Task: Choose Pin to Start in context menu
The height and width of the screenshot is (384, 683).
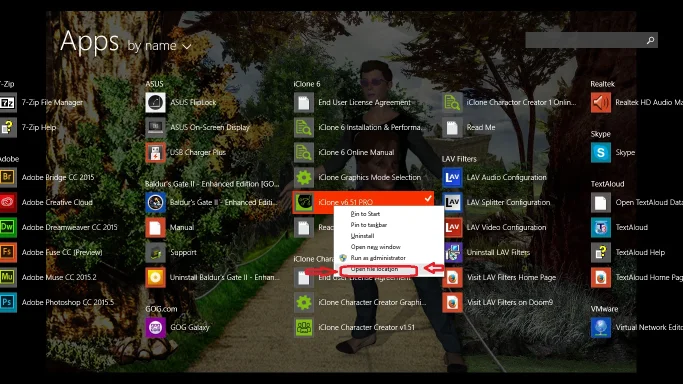Action: click(365, 214)
